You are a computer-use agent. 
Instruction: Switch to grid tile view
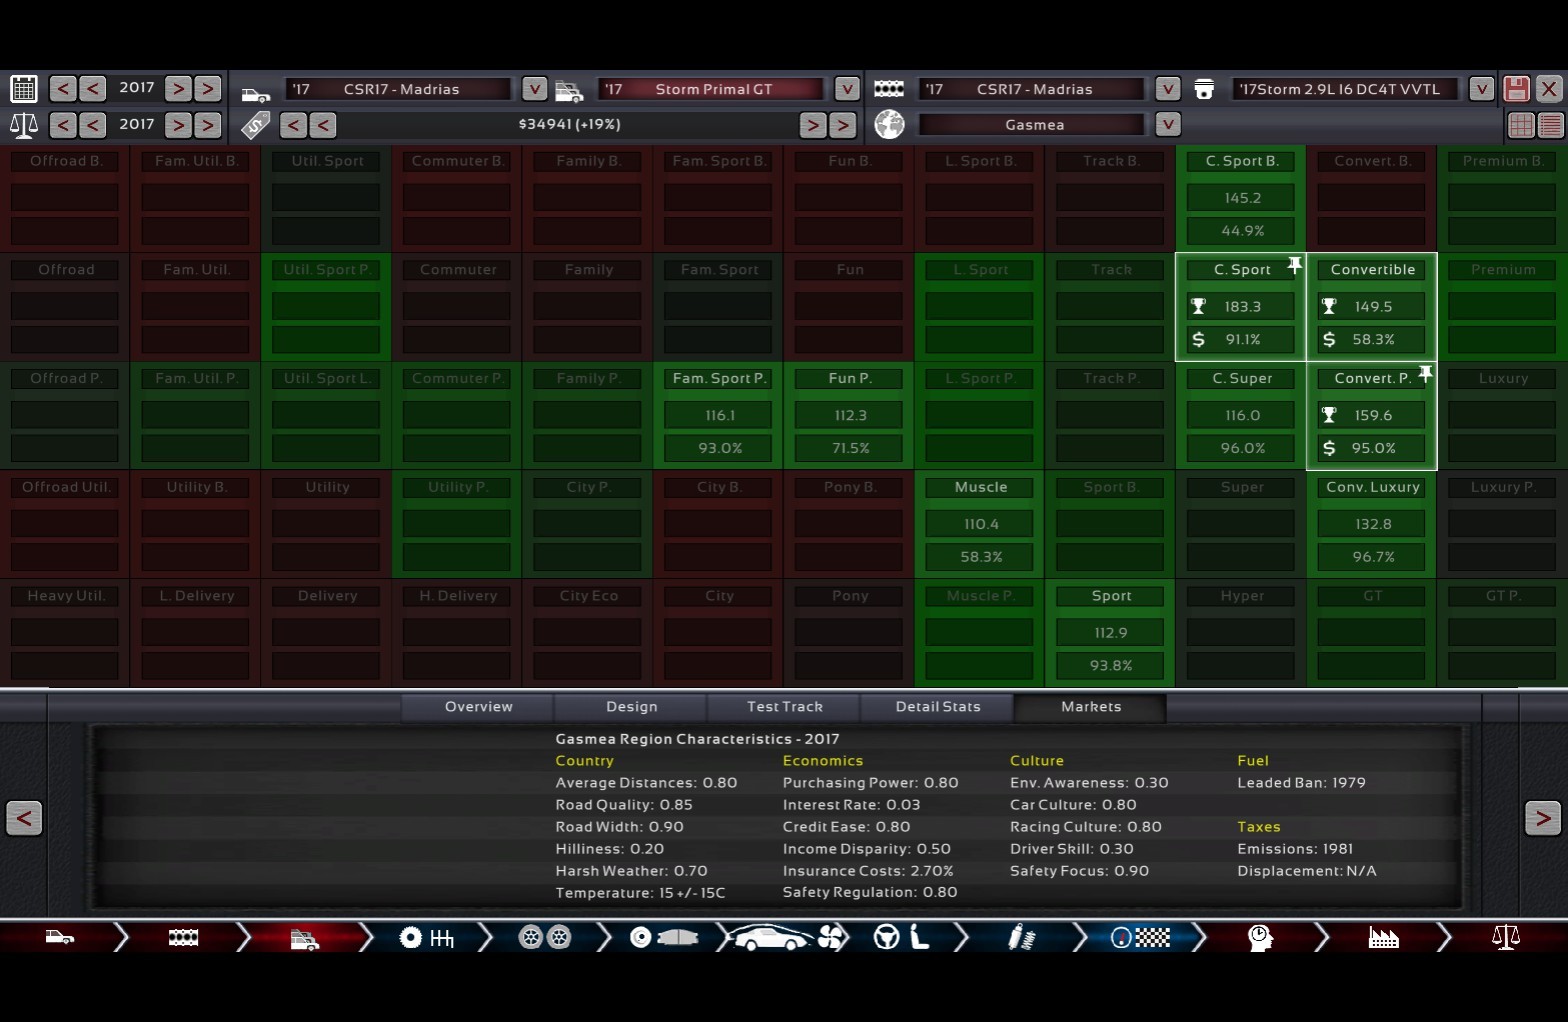point(1521,125)
